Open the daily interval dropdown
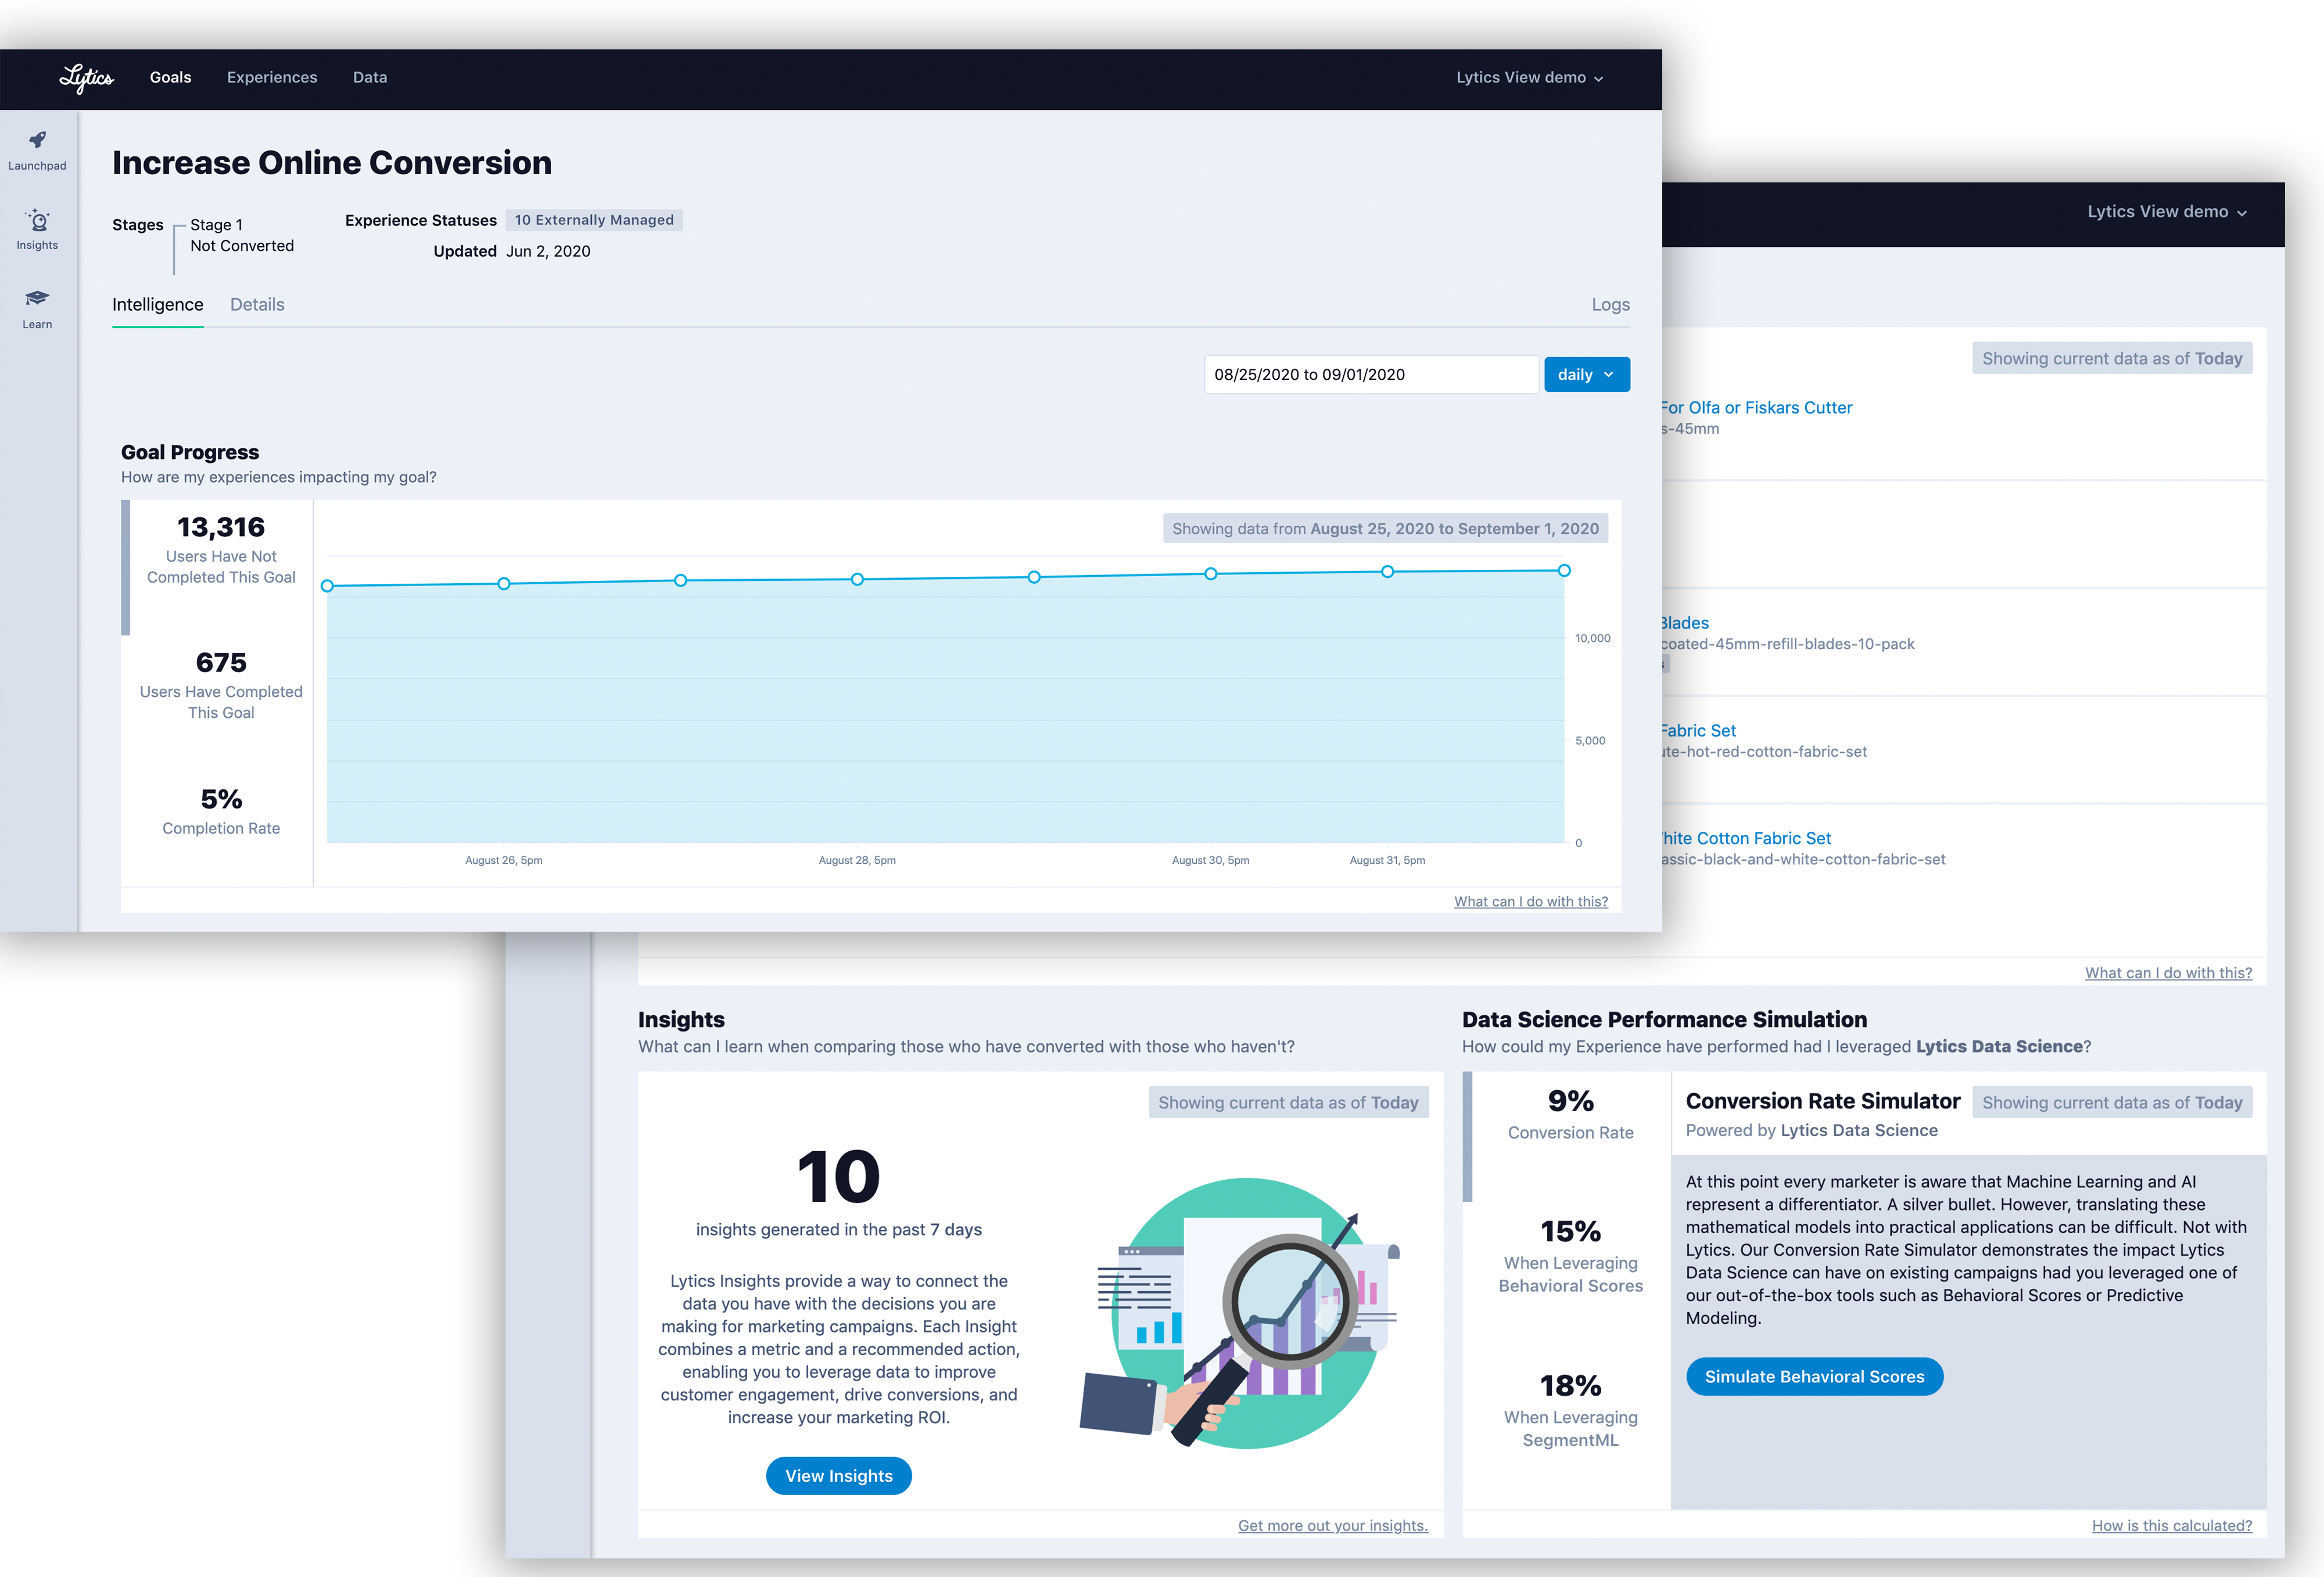2324x1577 pixels. [1586, 375]
